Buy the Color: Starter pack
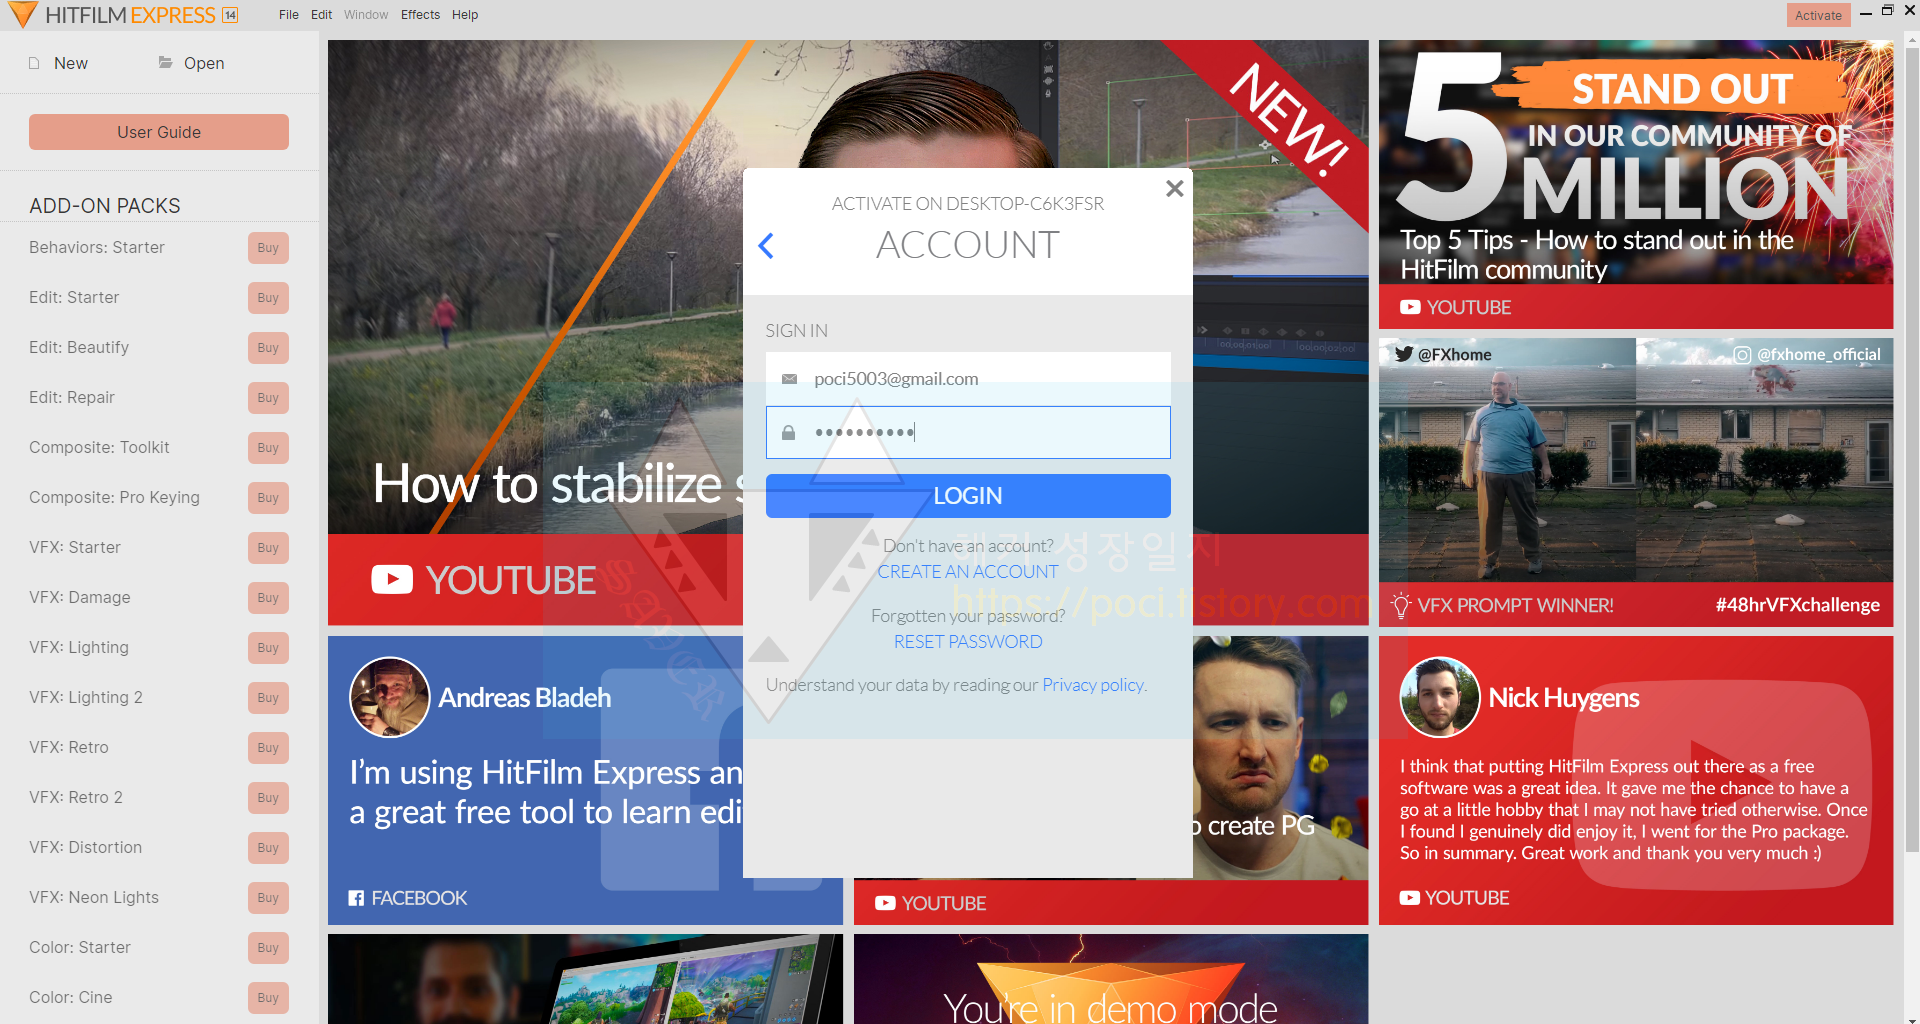Image resolution: width=1920 pixels, height=1024 pixels. click(268, 948)
